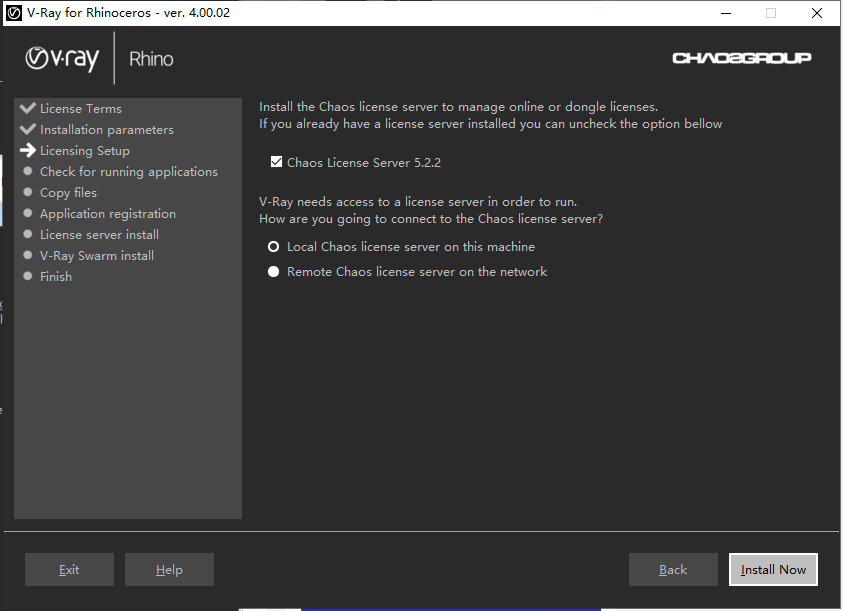Close the V-Ray installer window

coord(817,13)
